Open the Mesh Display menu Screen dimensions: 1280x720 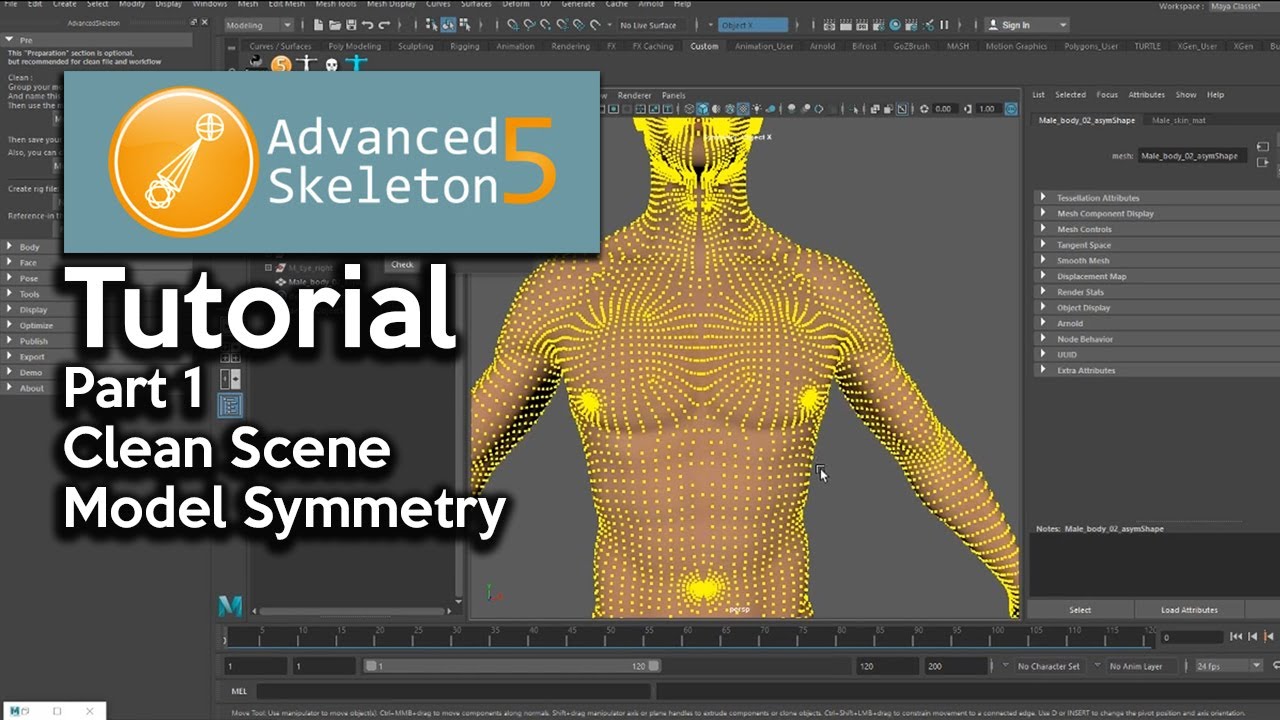tap(391, 4)
